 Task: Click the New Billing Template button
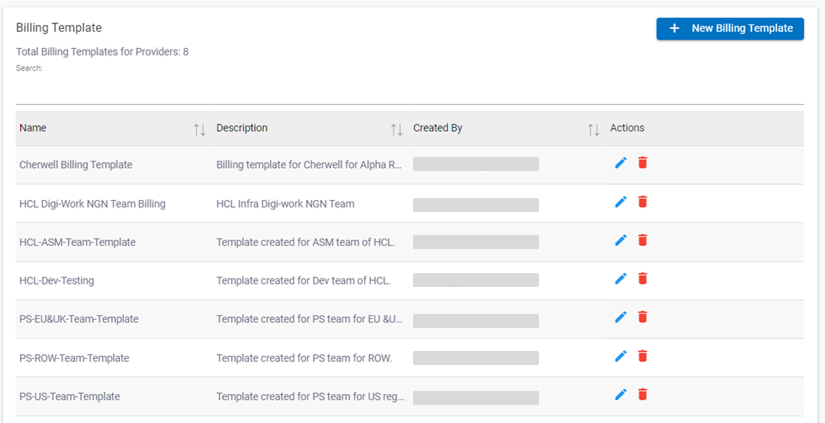tap(730, 29)
